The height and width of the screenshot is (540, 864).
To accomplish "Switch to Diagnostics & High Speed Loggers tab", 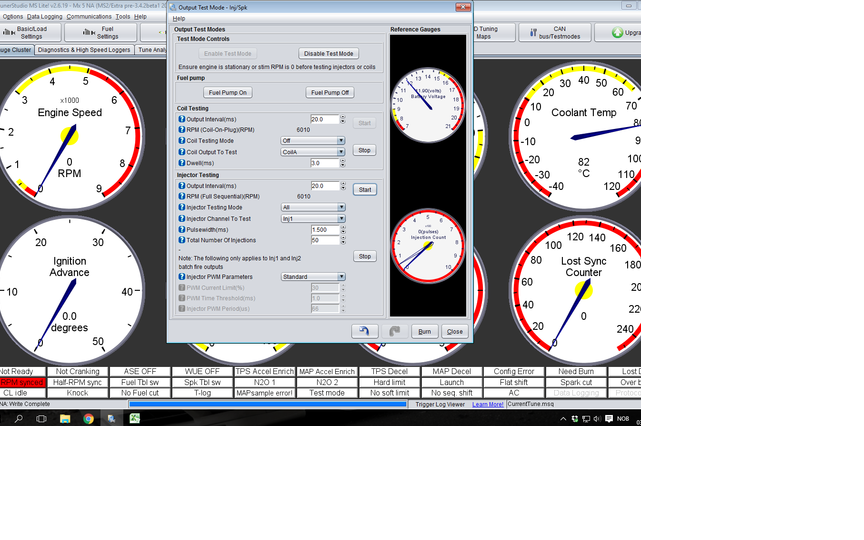I will tap(83, 49).
